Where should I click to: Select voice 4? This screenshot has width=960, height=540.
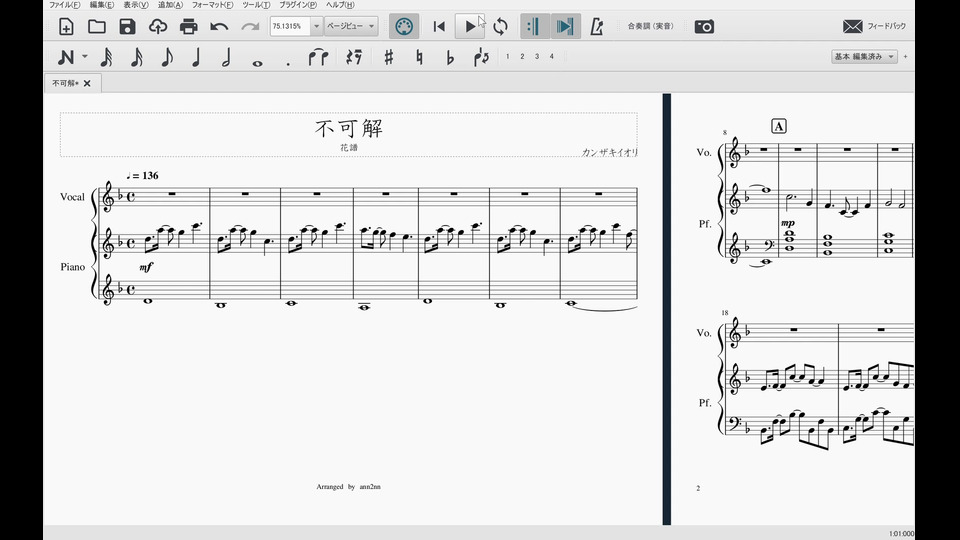pos(552,56)
